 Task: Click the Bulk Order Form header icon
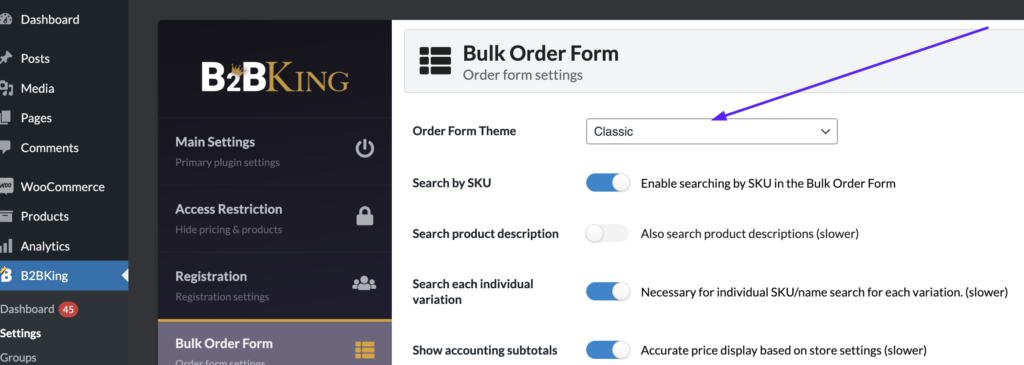pos(434,59)
